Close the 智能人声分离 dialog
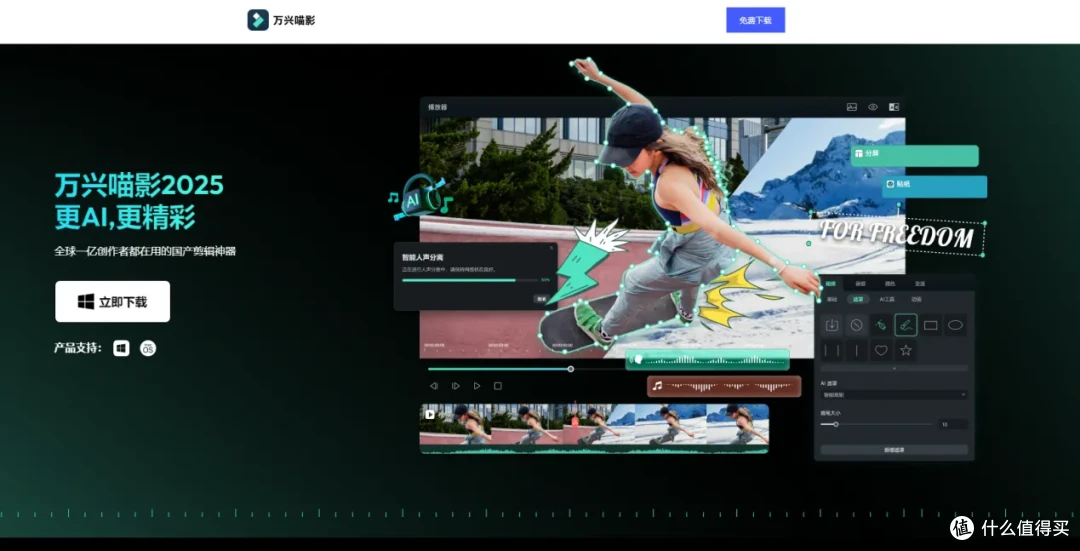Viewport: 1080px width, 551px height. coord(551,248)
